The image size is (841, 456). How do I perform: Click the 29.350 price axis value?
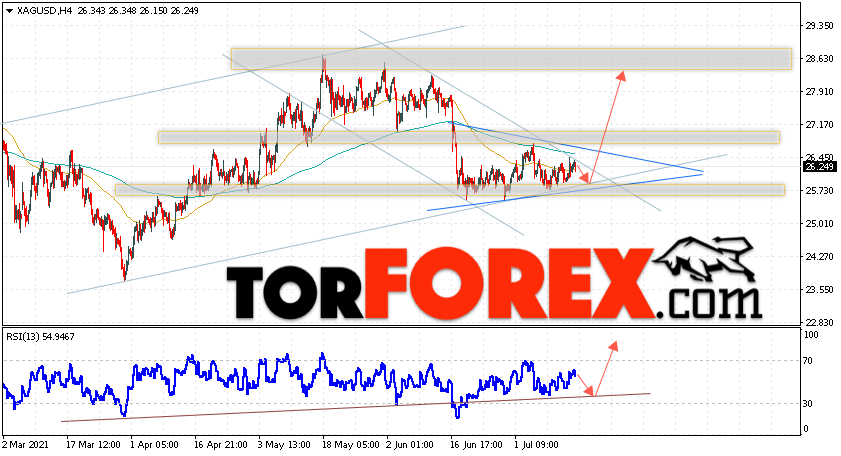click(819, 25)
